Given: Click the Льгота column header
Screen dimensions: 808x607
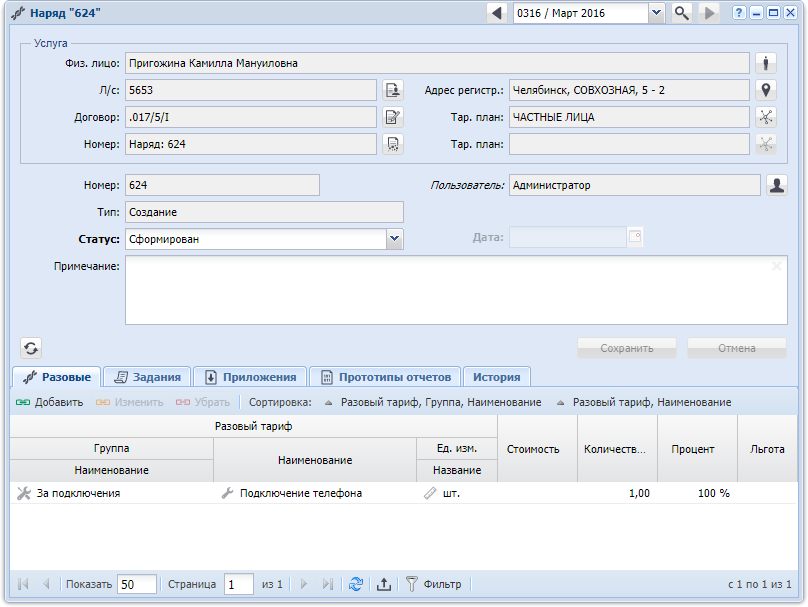Looking at the screenshot, I should [x=767, y=449].
